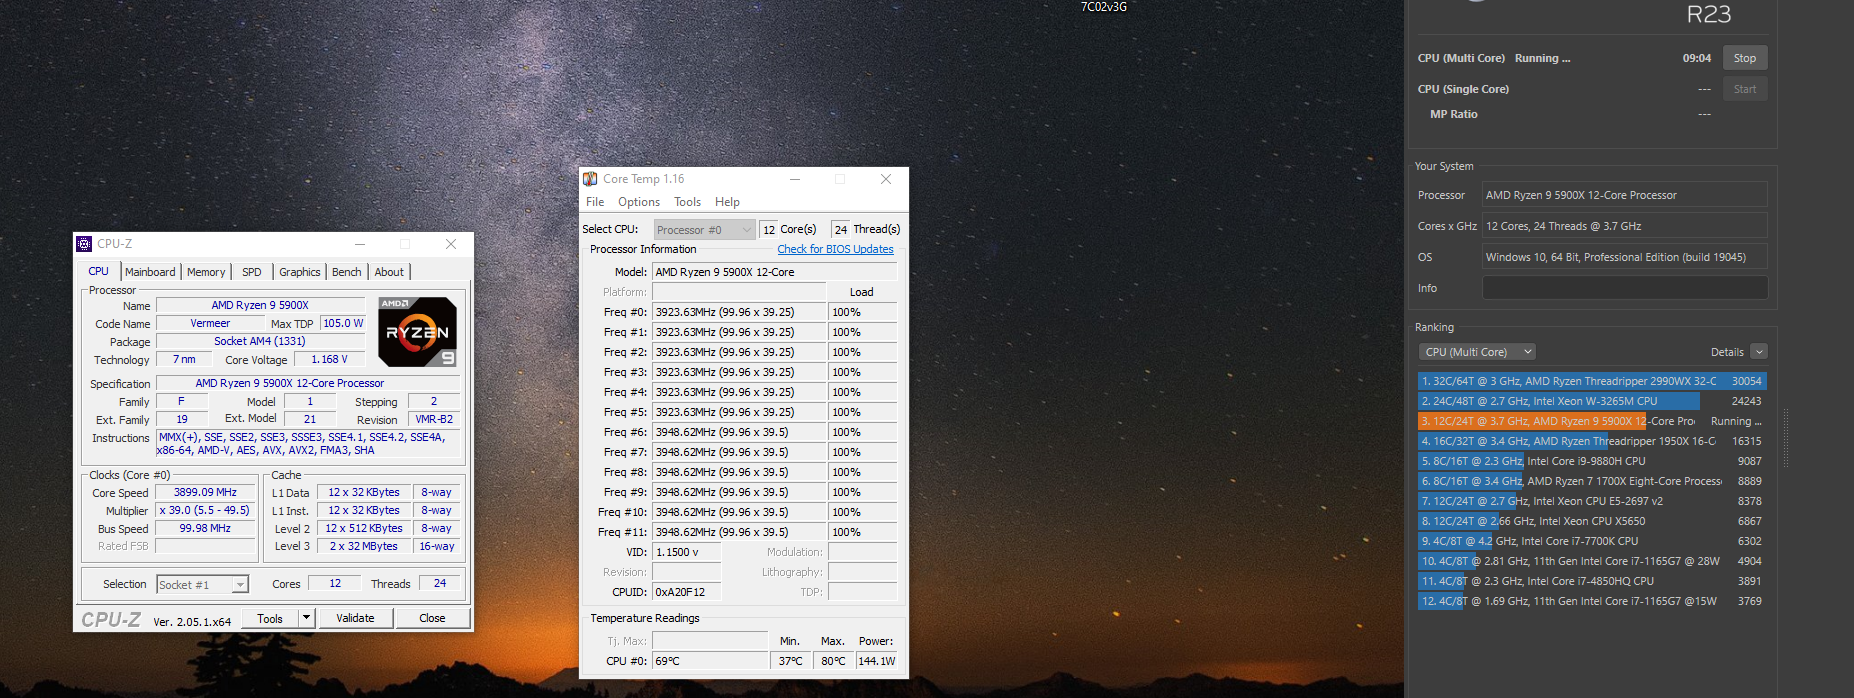Screen dimensions: 1854x698
Task: Select the CPU tab in CPU-Z
Action: coord(99,271)
